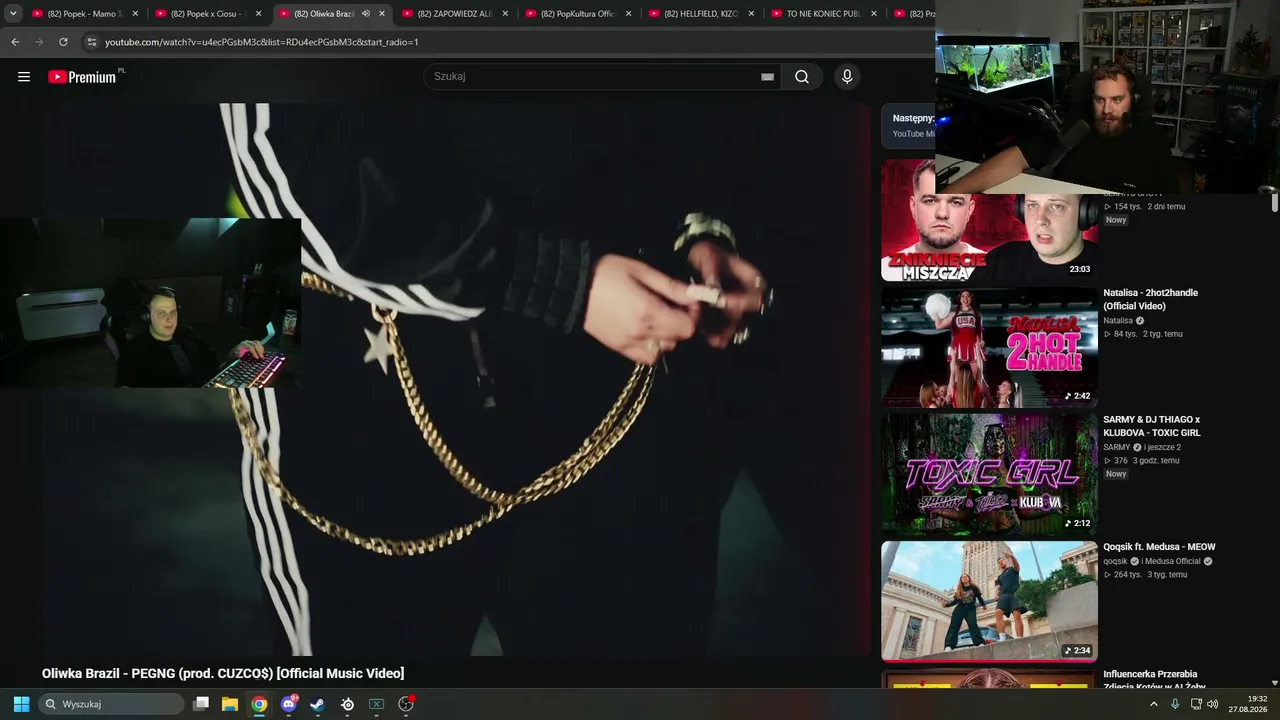Close the HELLFIELD, KIZO tab
The image size is (1280, 720).
(x=751, y=14)
